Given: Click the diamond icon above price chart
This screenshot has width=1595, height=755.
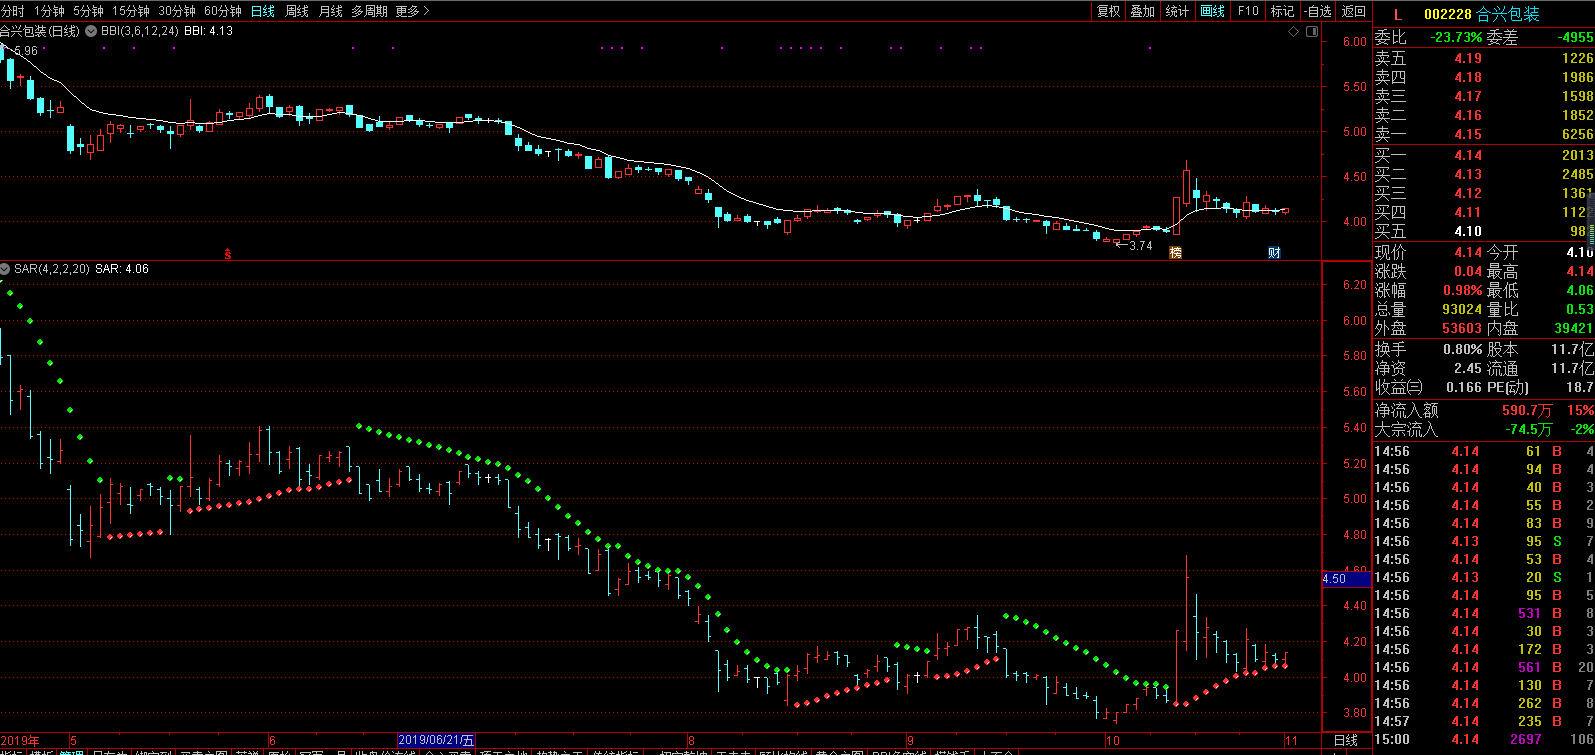Looking at the screenshot, I should (1293, 31).
